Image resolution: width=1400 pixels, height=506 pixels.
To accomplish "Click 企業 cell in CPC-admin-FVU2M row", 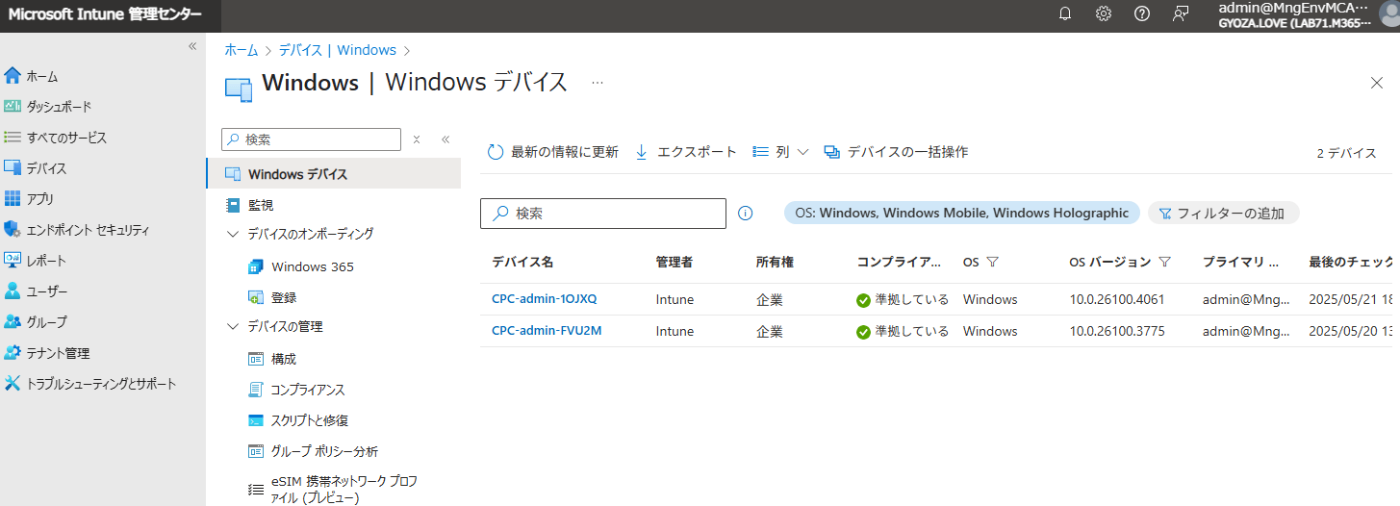I will coord(770,331).
